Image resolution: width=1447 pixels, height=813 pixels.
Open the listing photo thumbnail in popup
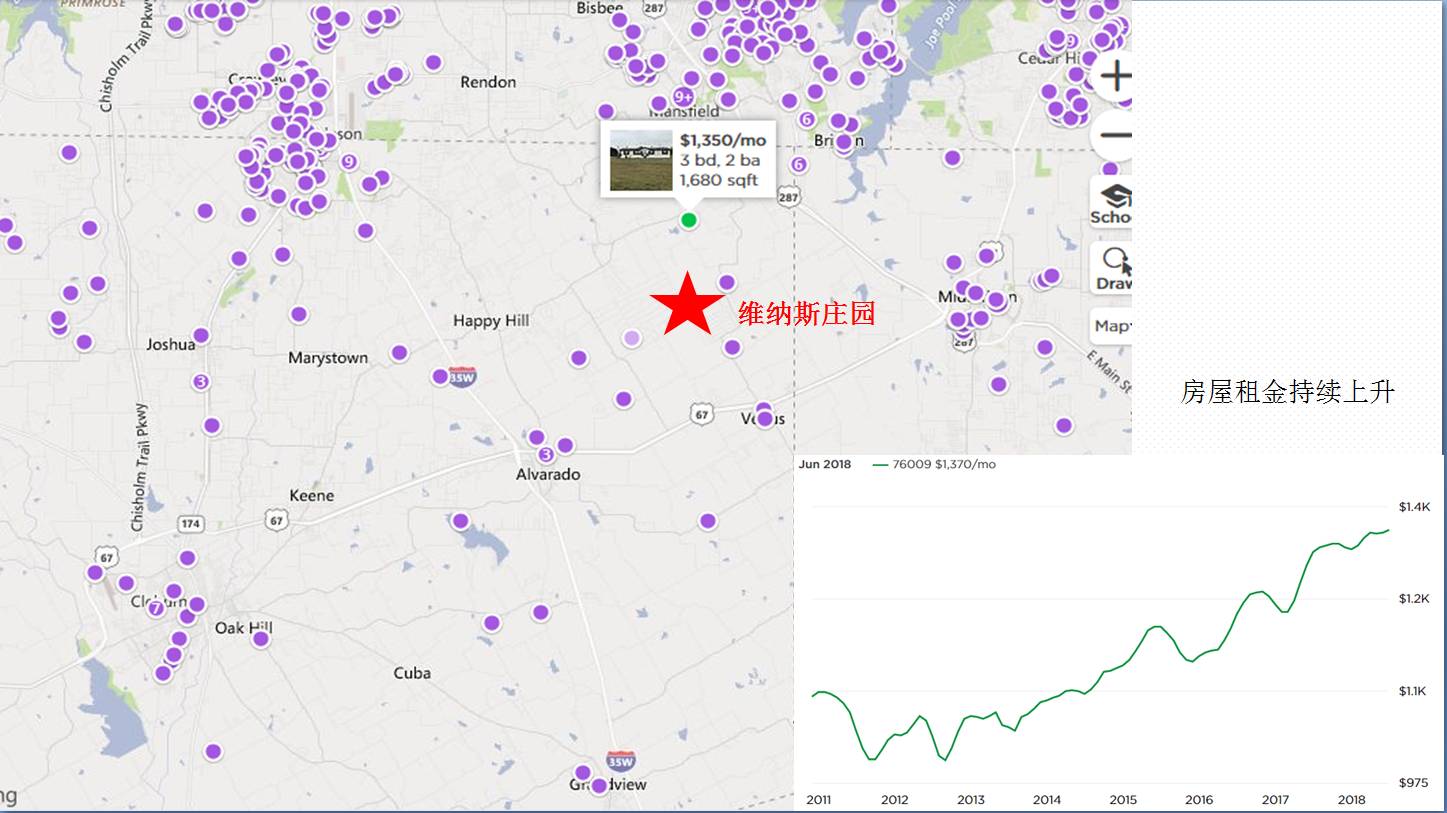641,160
